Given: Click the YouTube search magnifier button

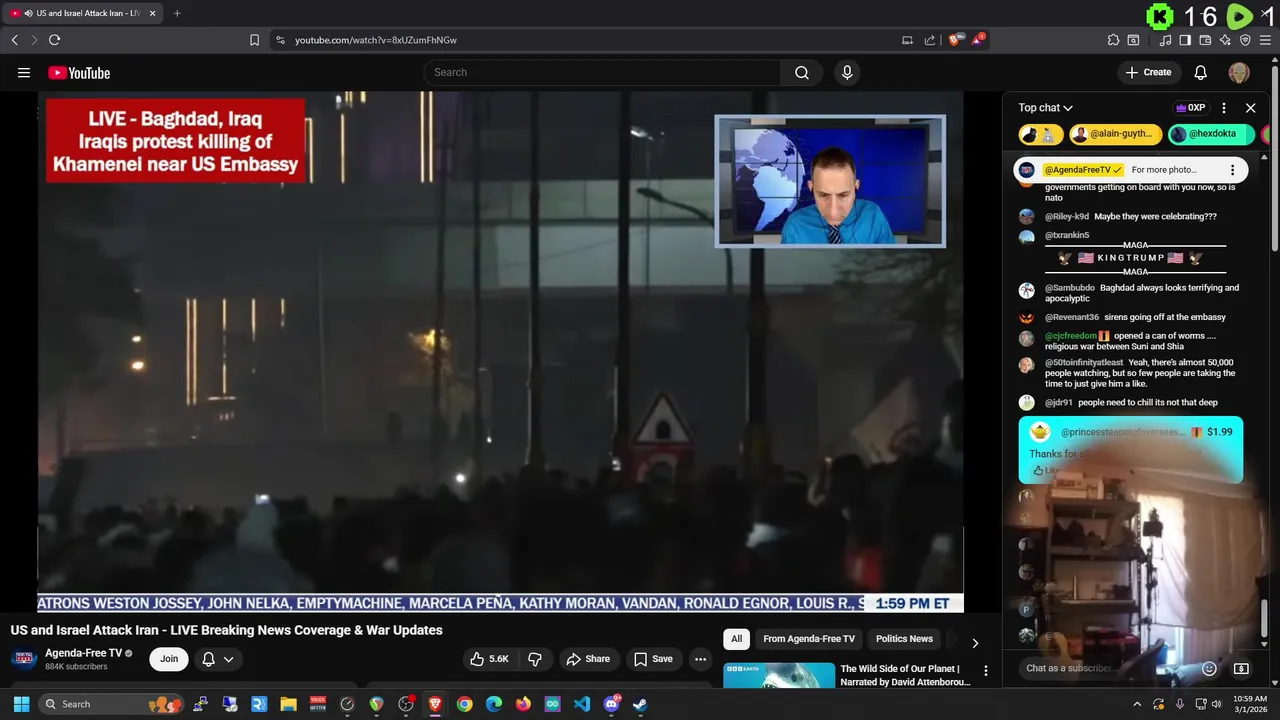Looking at the screenshot, I should [x=802, y=72].
